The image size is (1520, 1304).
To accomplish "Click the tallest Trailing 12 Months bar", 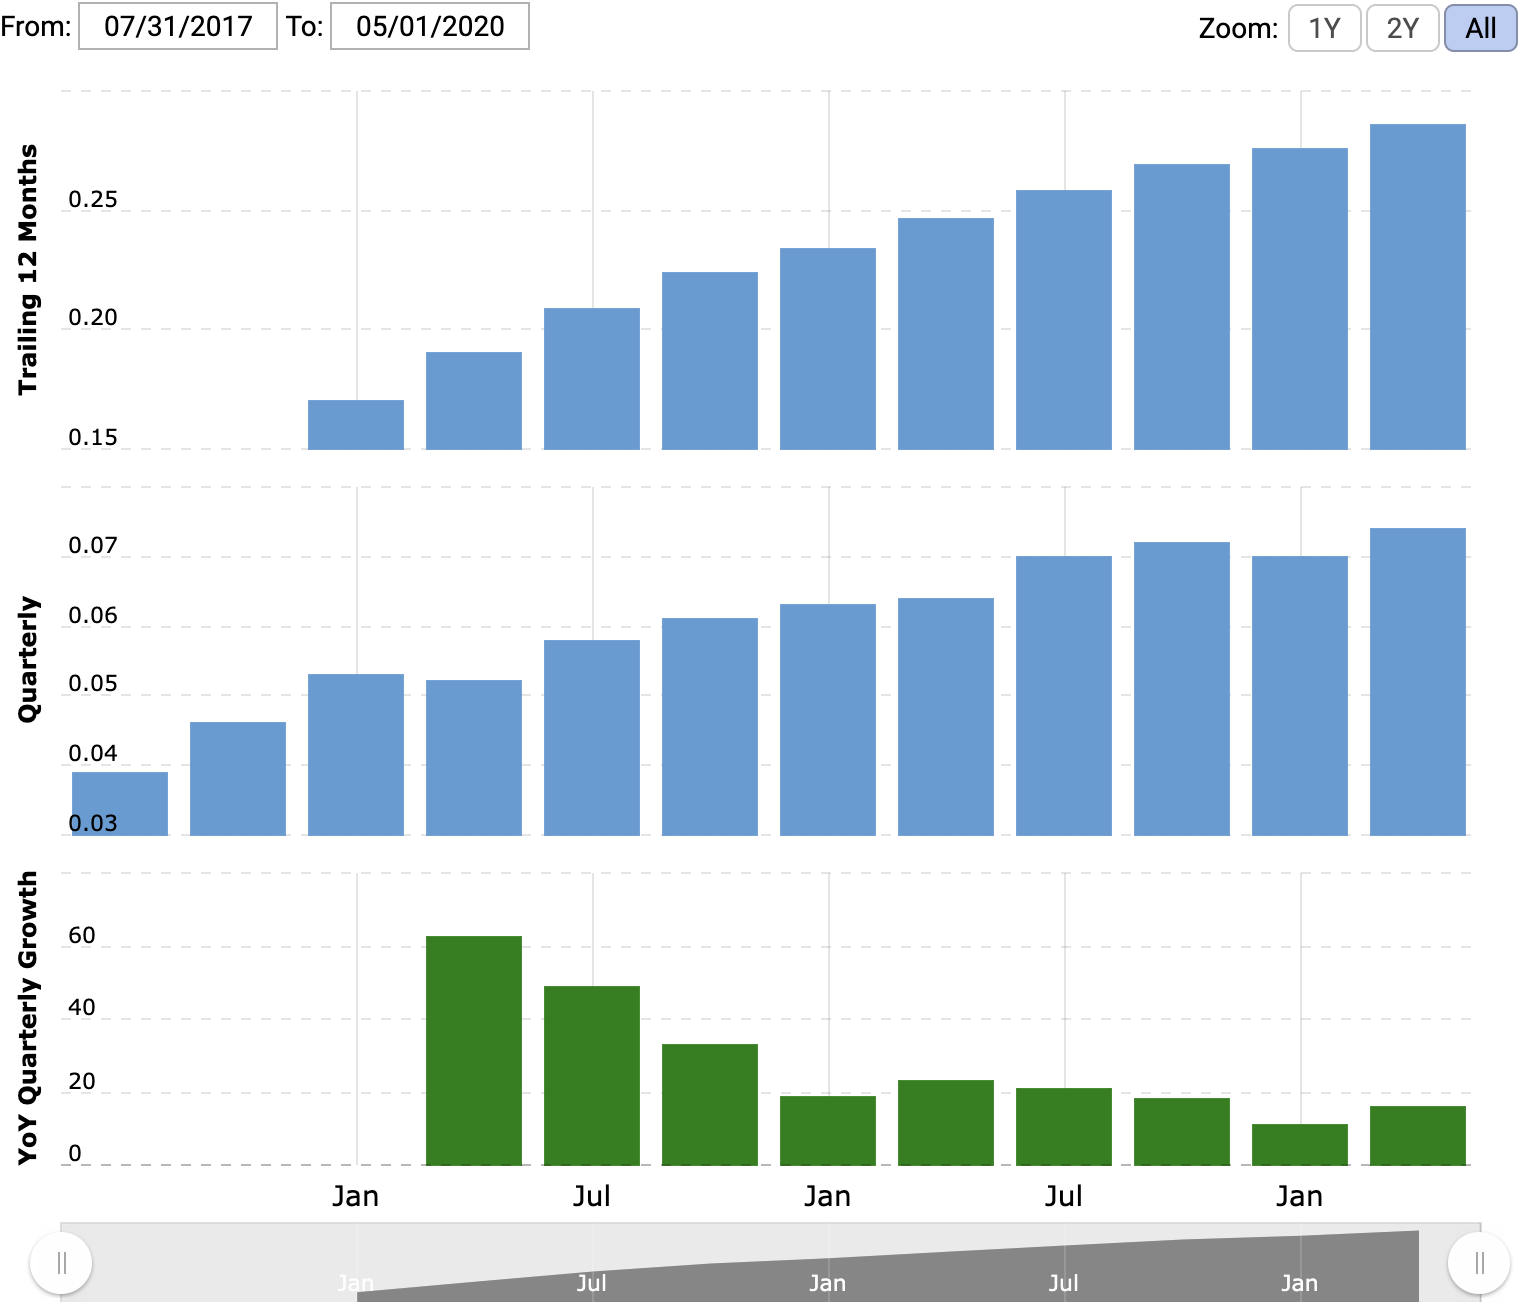I will click(1418, 287).
